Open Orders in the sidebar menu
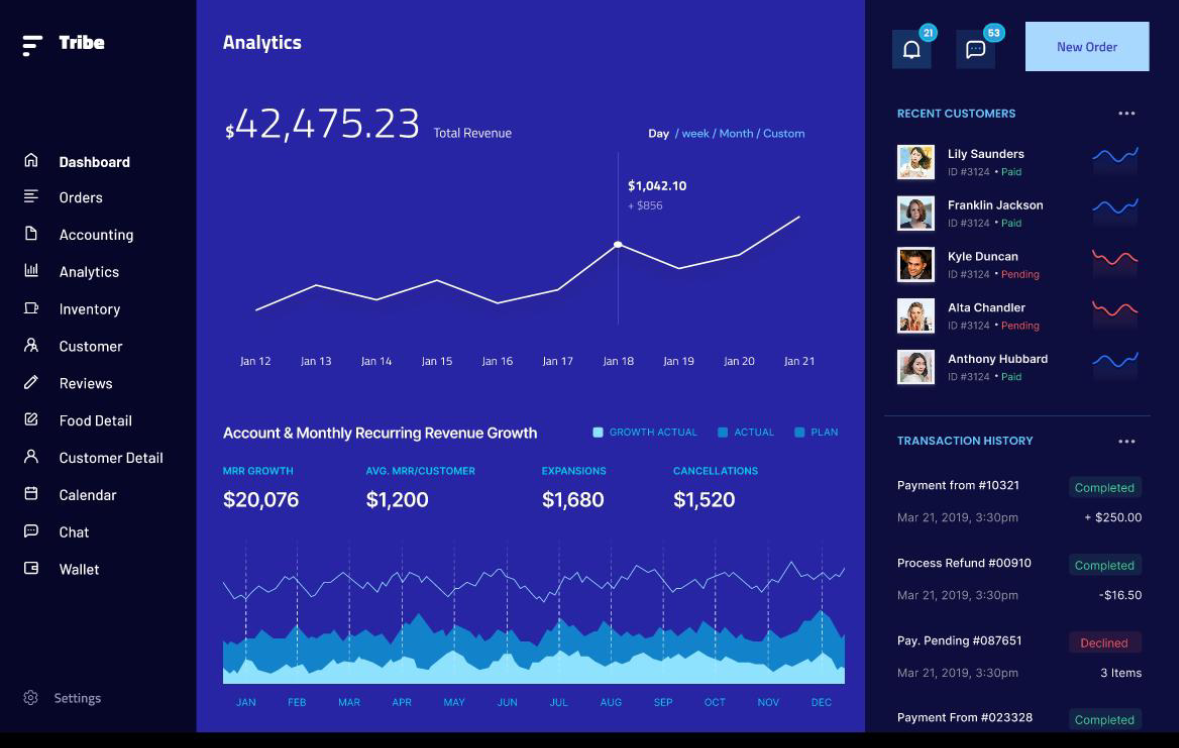1179x748 pixels. [x=80, y=198]
